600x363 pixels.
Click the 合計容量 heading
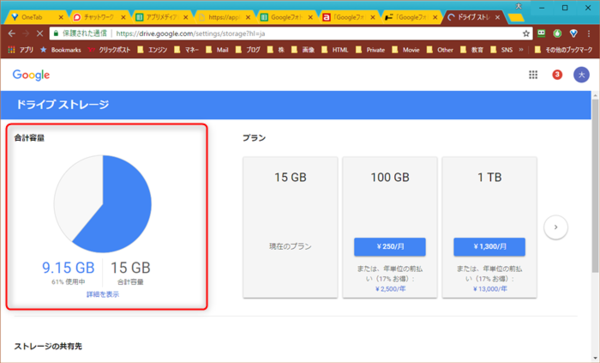pyautogui.click(x=29, y=138)
